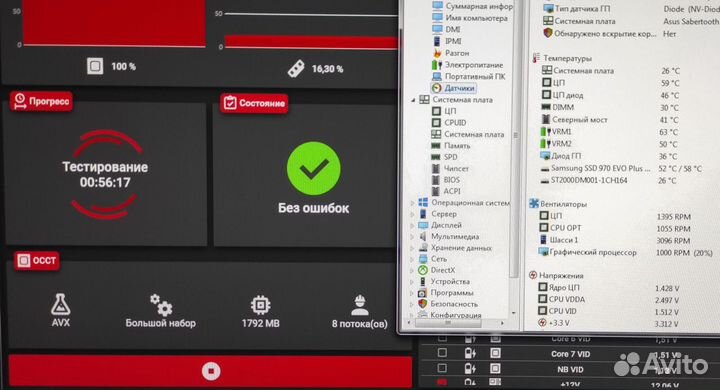720x390 pixels.
Task: Click the 1792 MB memory chip icon
Action: coord(260,305)
